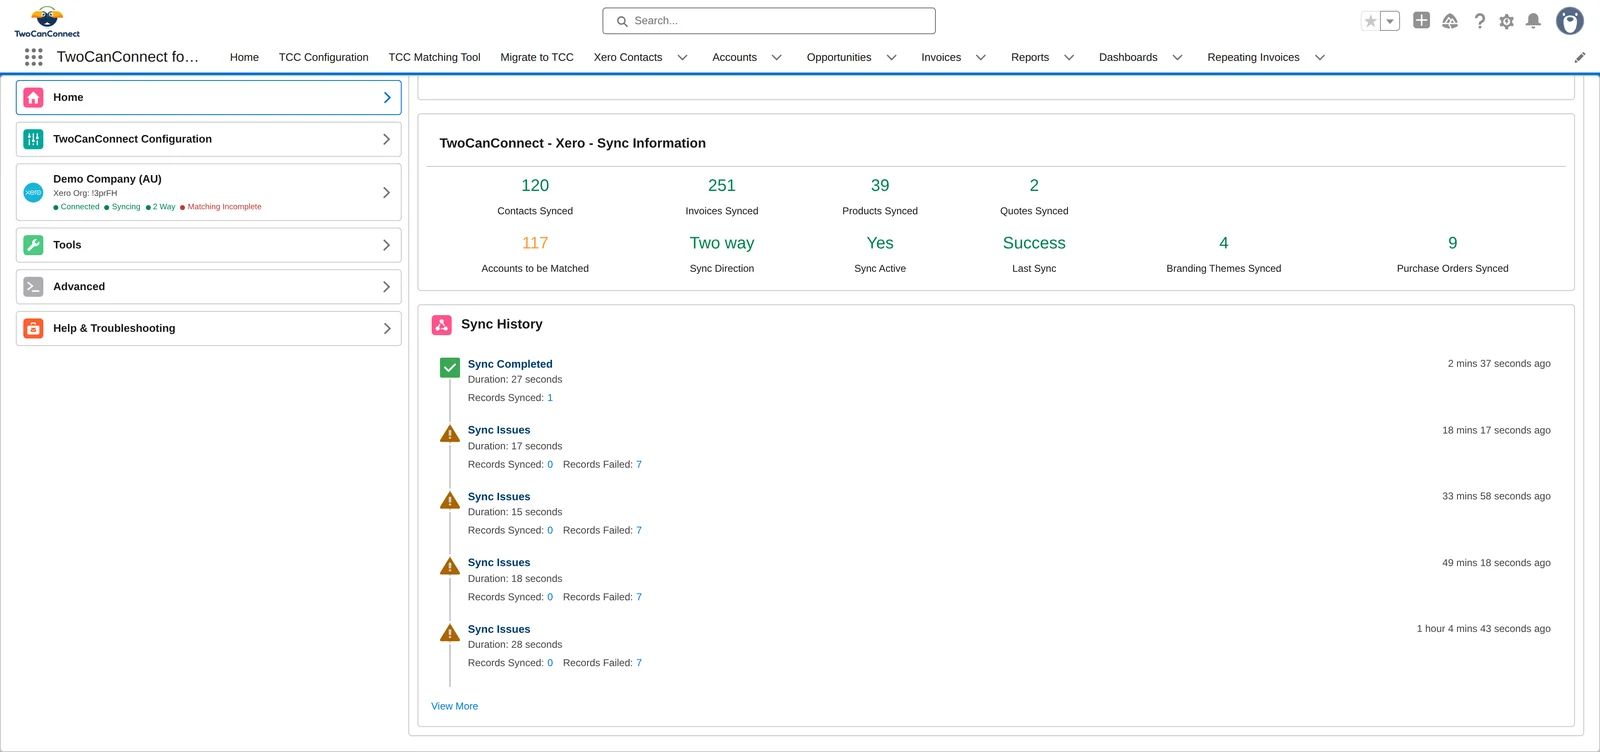Click the pink Sync History icon
Screen dimensions: 1600x752
click(441, 325)
